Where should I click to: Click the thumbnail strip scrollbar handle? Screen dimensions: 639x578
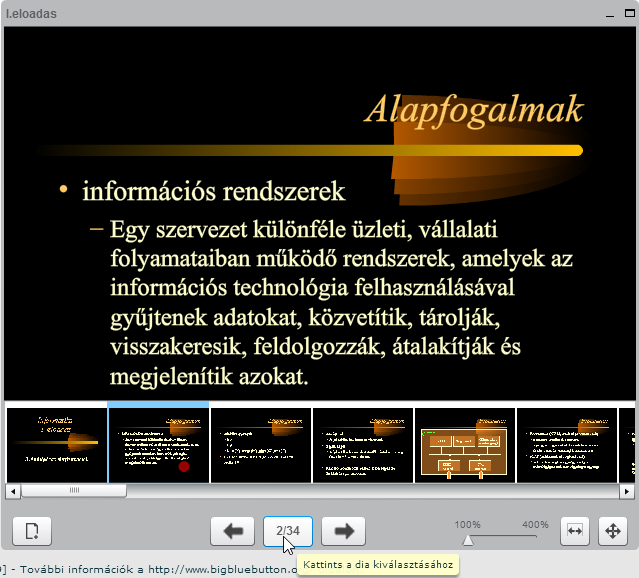74,491
